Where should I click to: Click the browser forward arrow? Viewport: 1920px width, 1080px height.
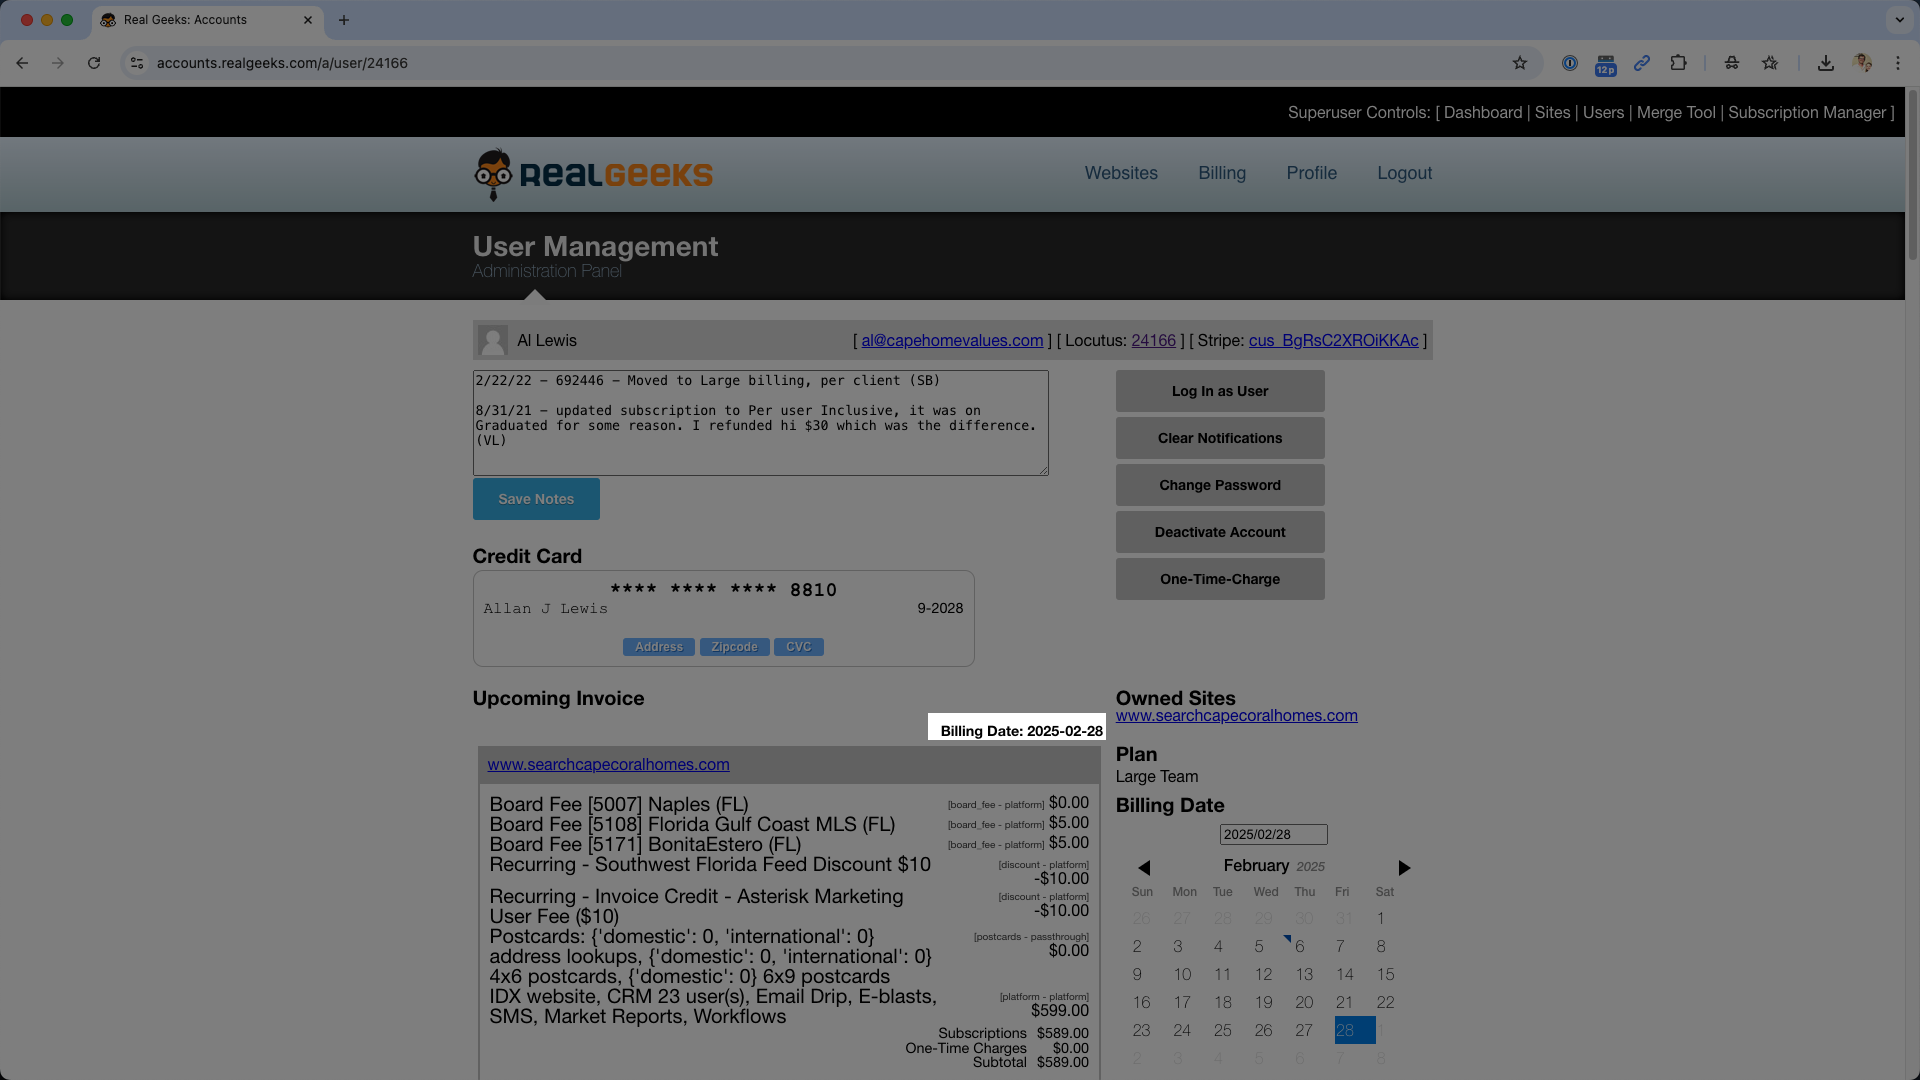point(58,63)
